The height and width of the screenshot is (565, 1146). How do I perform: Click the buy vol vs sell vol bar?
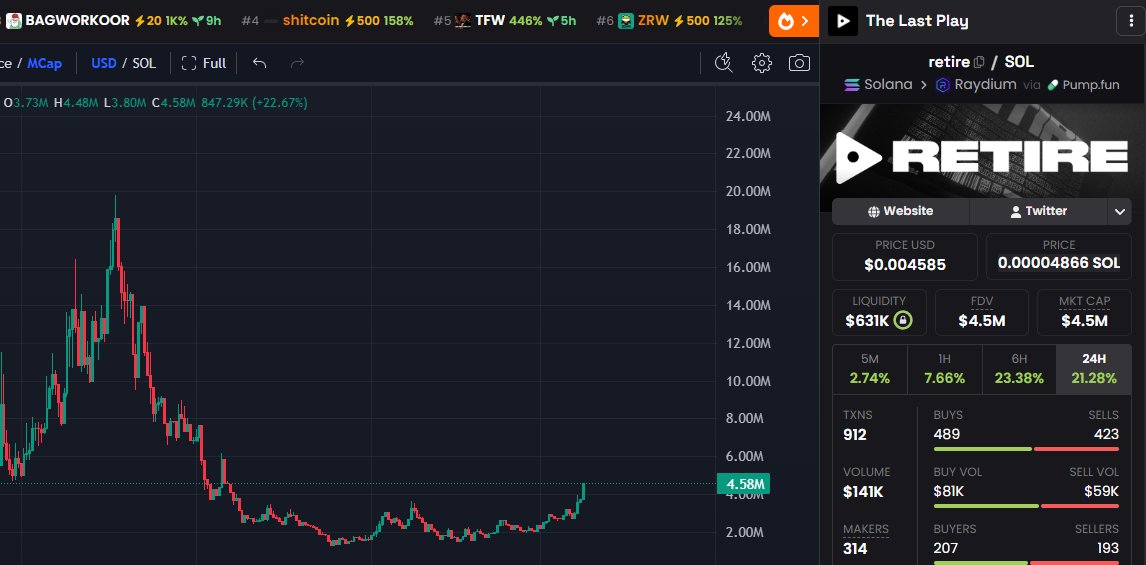click(1026, 506)
